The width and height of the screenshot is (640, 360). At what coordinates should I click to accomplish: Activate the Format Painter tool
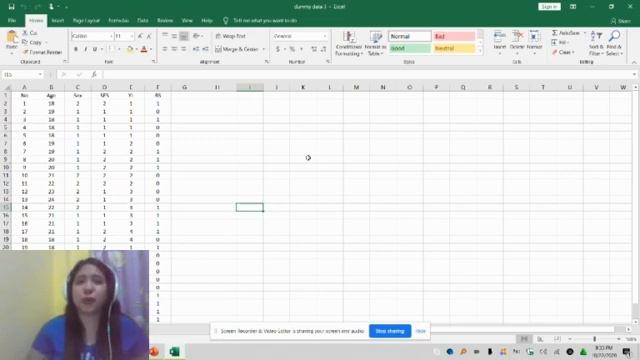click(42, 52)
